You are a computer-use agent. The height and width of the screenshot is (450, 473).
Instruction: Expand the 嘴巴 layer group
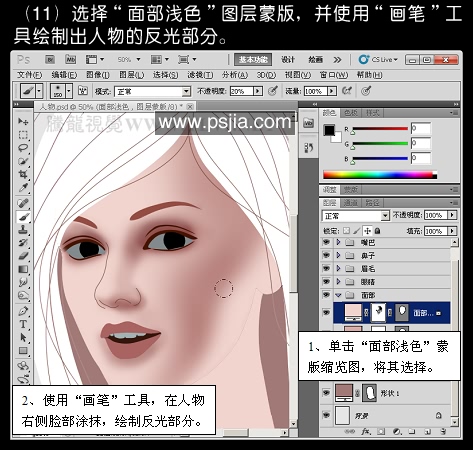click(x=338, y=242)
